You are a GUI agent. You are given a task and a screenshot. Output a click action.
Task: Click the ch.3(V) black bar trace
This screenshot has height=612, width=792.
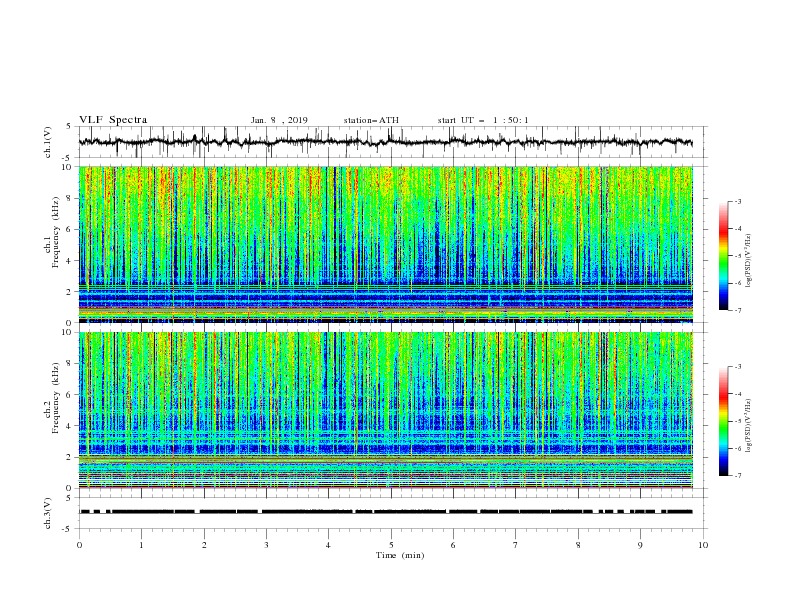(386, 512)
